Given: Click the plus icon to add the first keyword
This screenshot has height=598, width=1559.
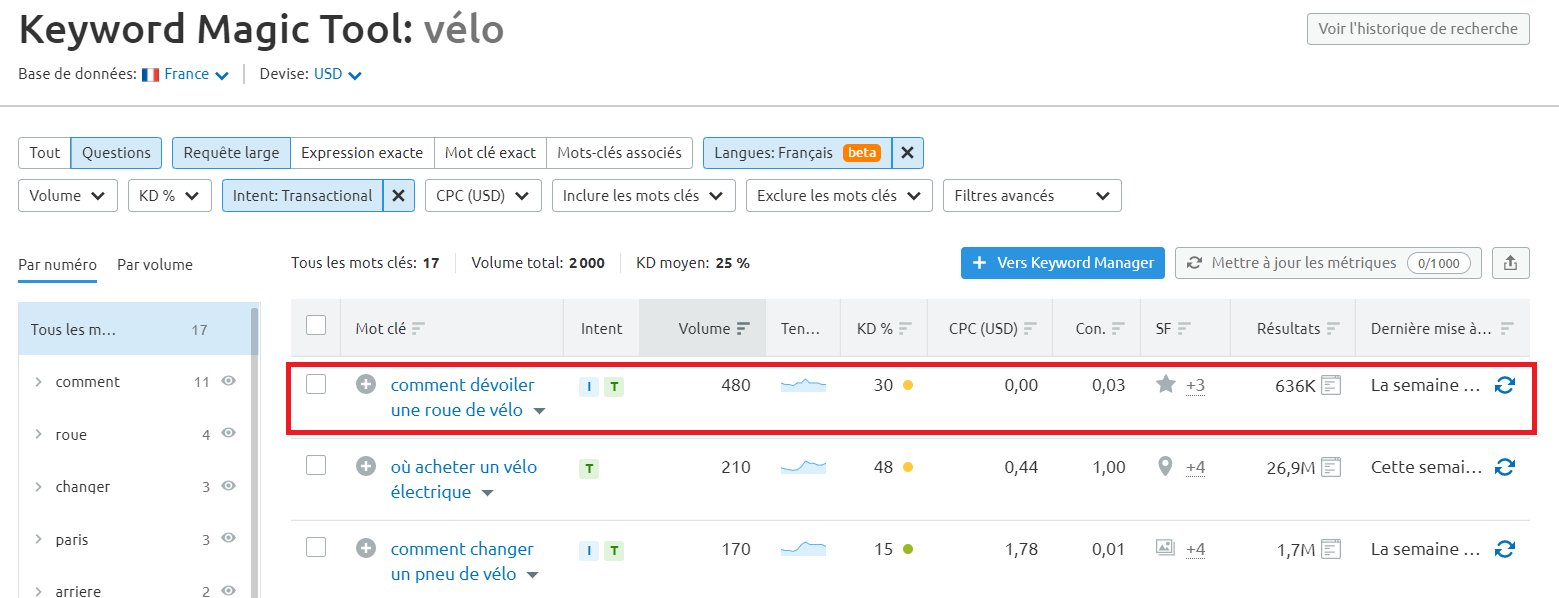Looking at the screenshot, I should point(365,384).
